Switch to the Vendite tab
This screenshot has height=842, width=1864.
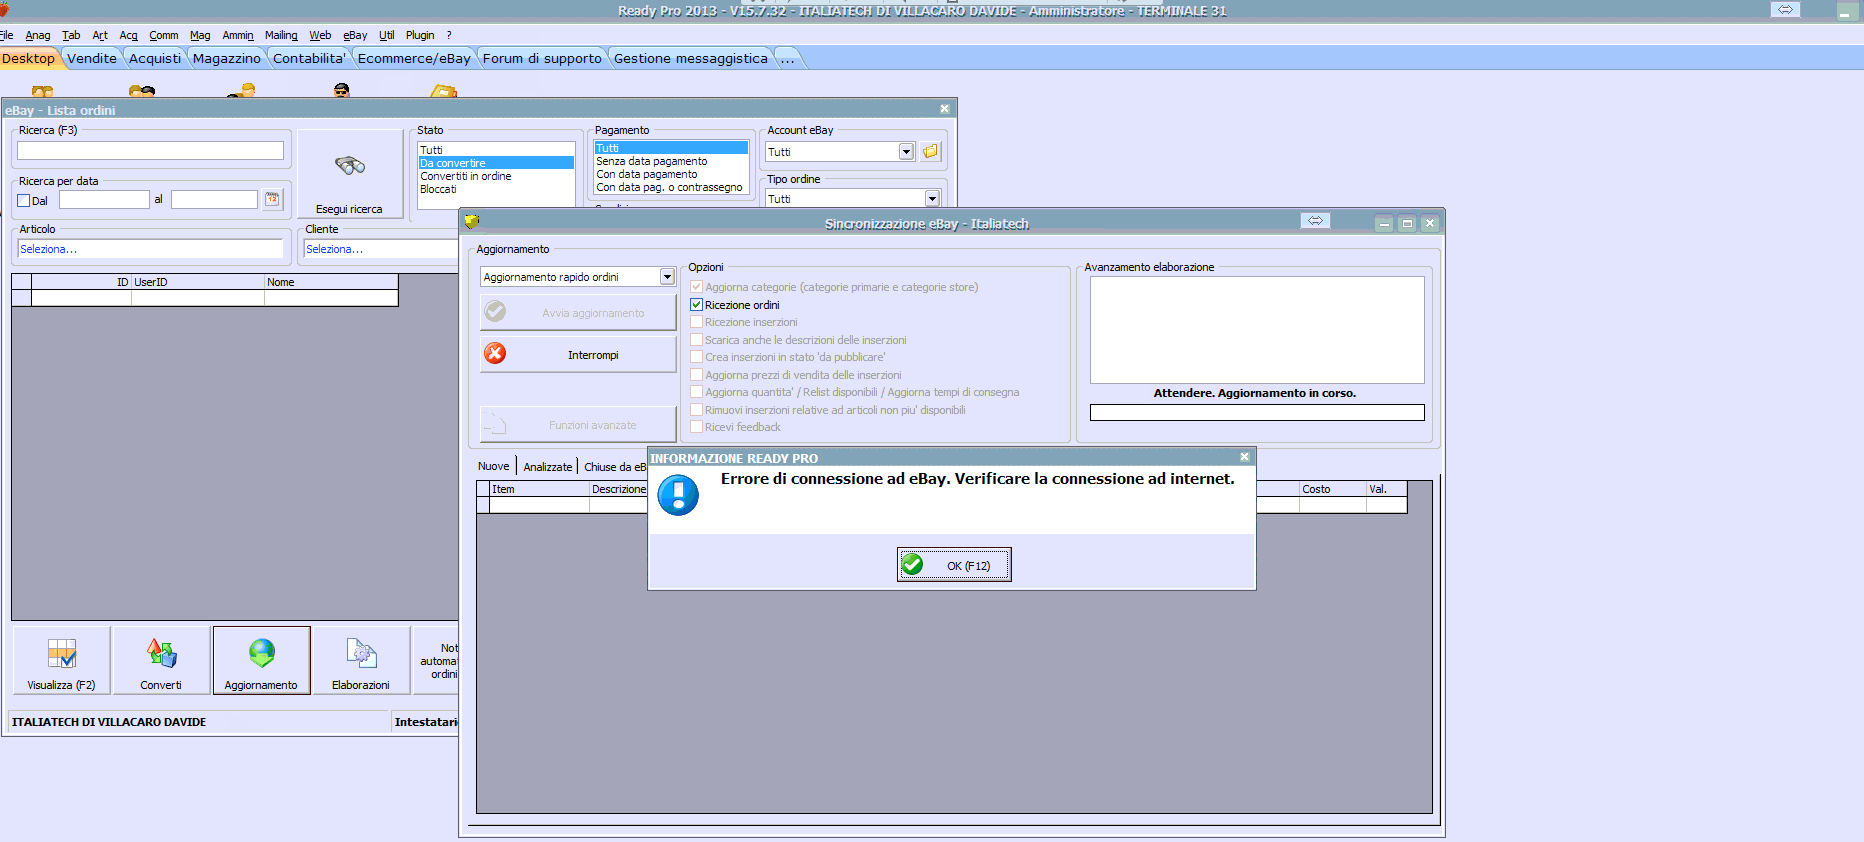(92, 58)
